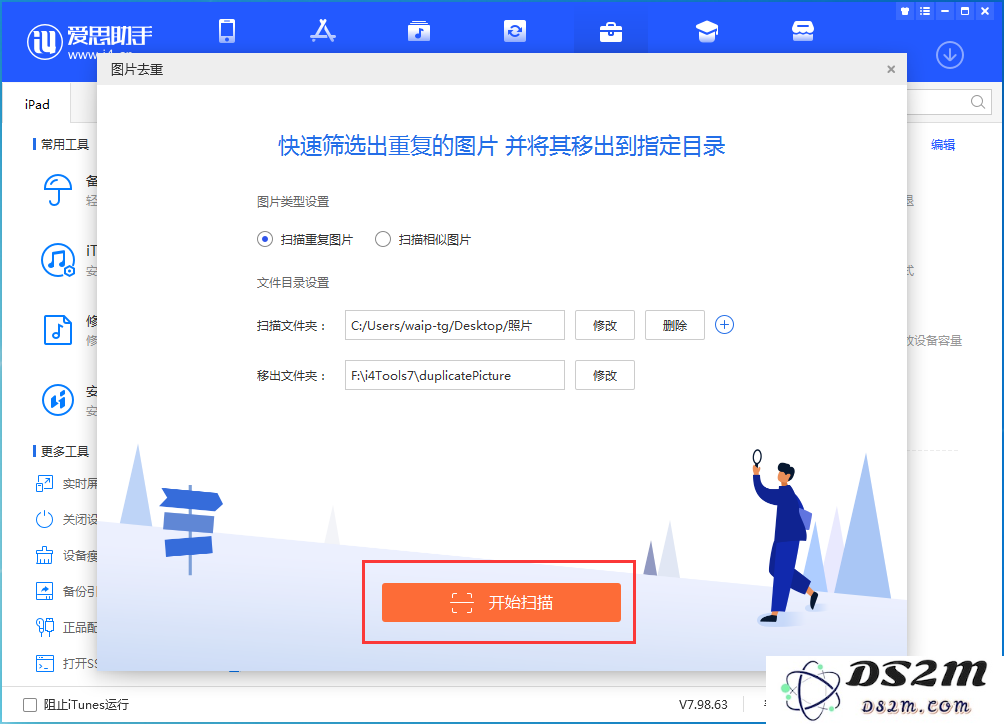Screen dimensions: 1004x724
Task: Select 扫描重复图片 radio option
Action: [x=305, y=239]
